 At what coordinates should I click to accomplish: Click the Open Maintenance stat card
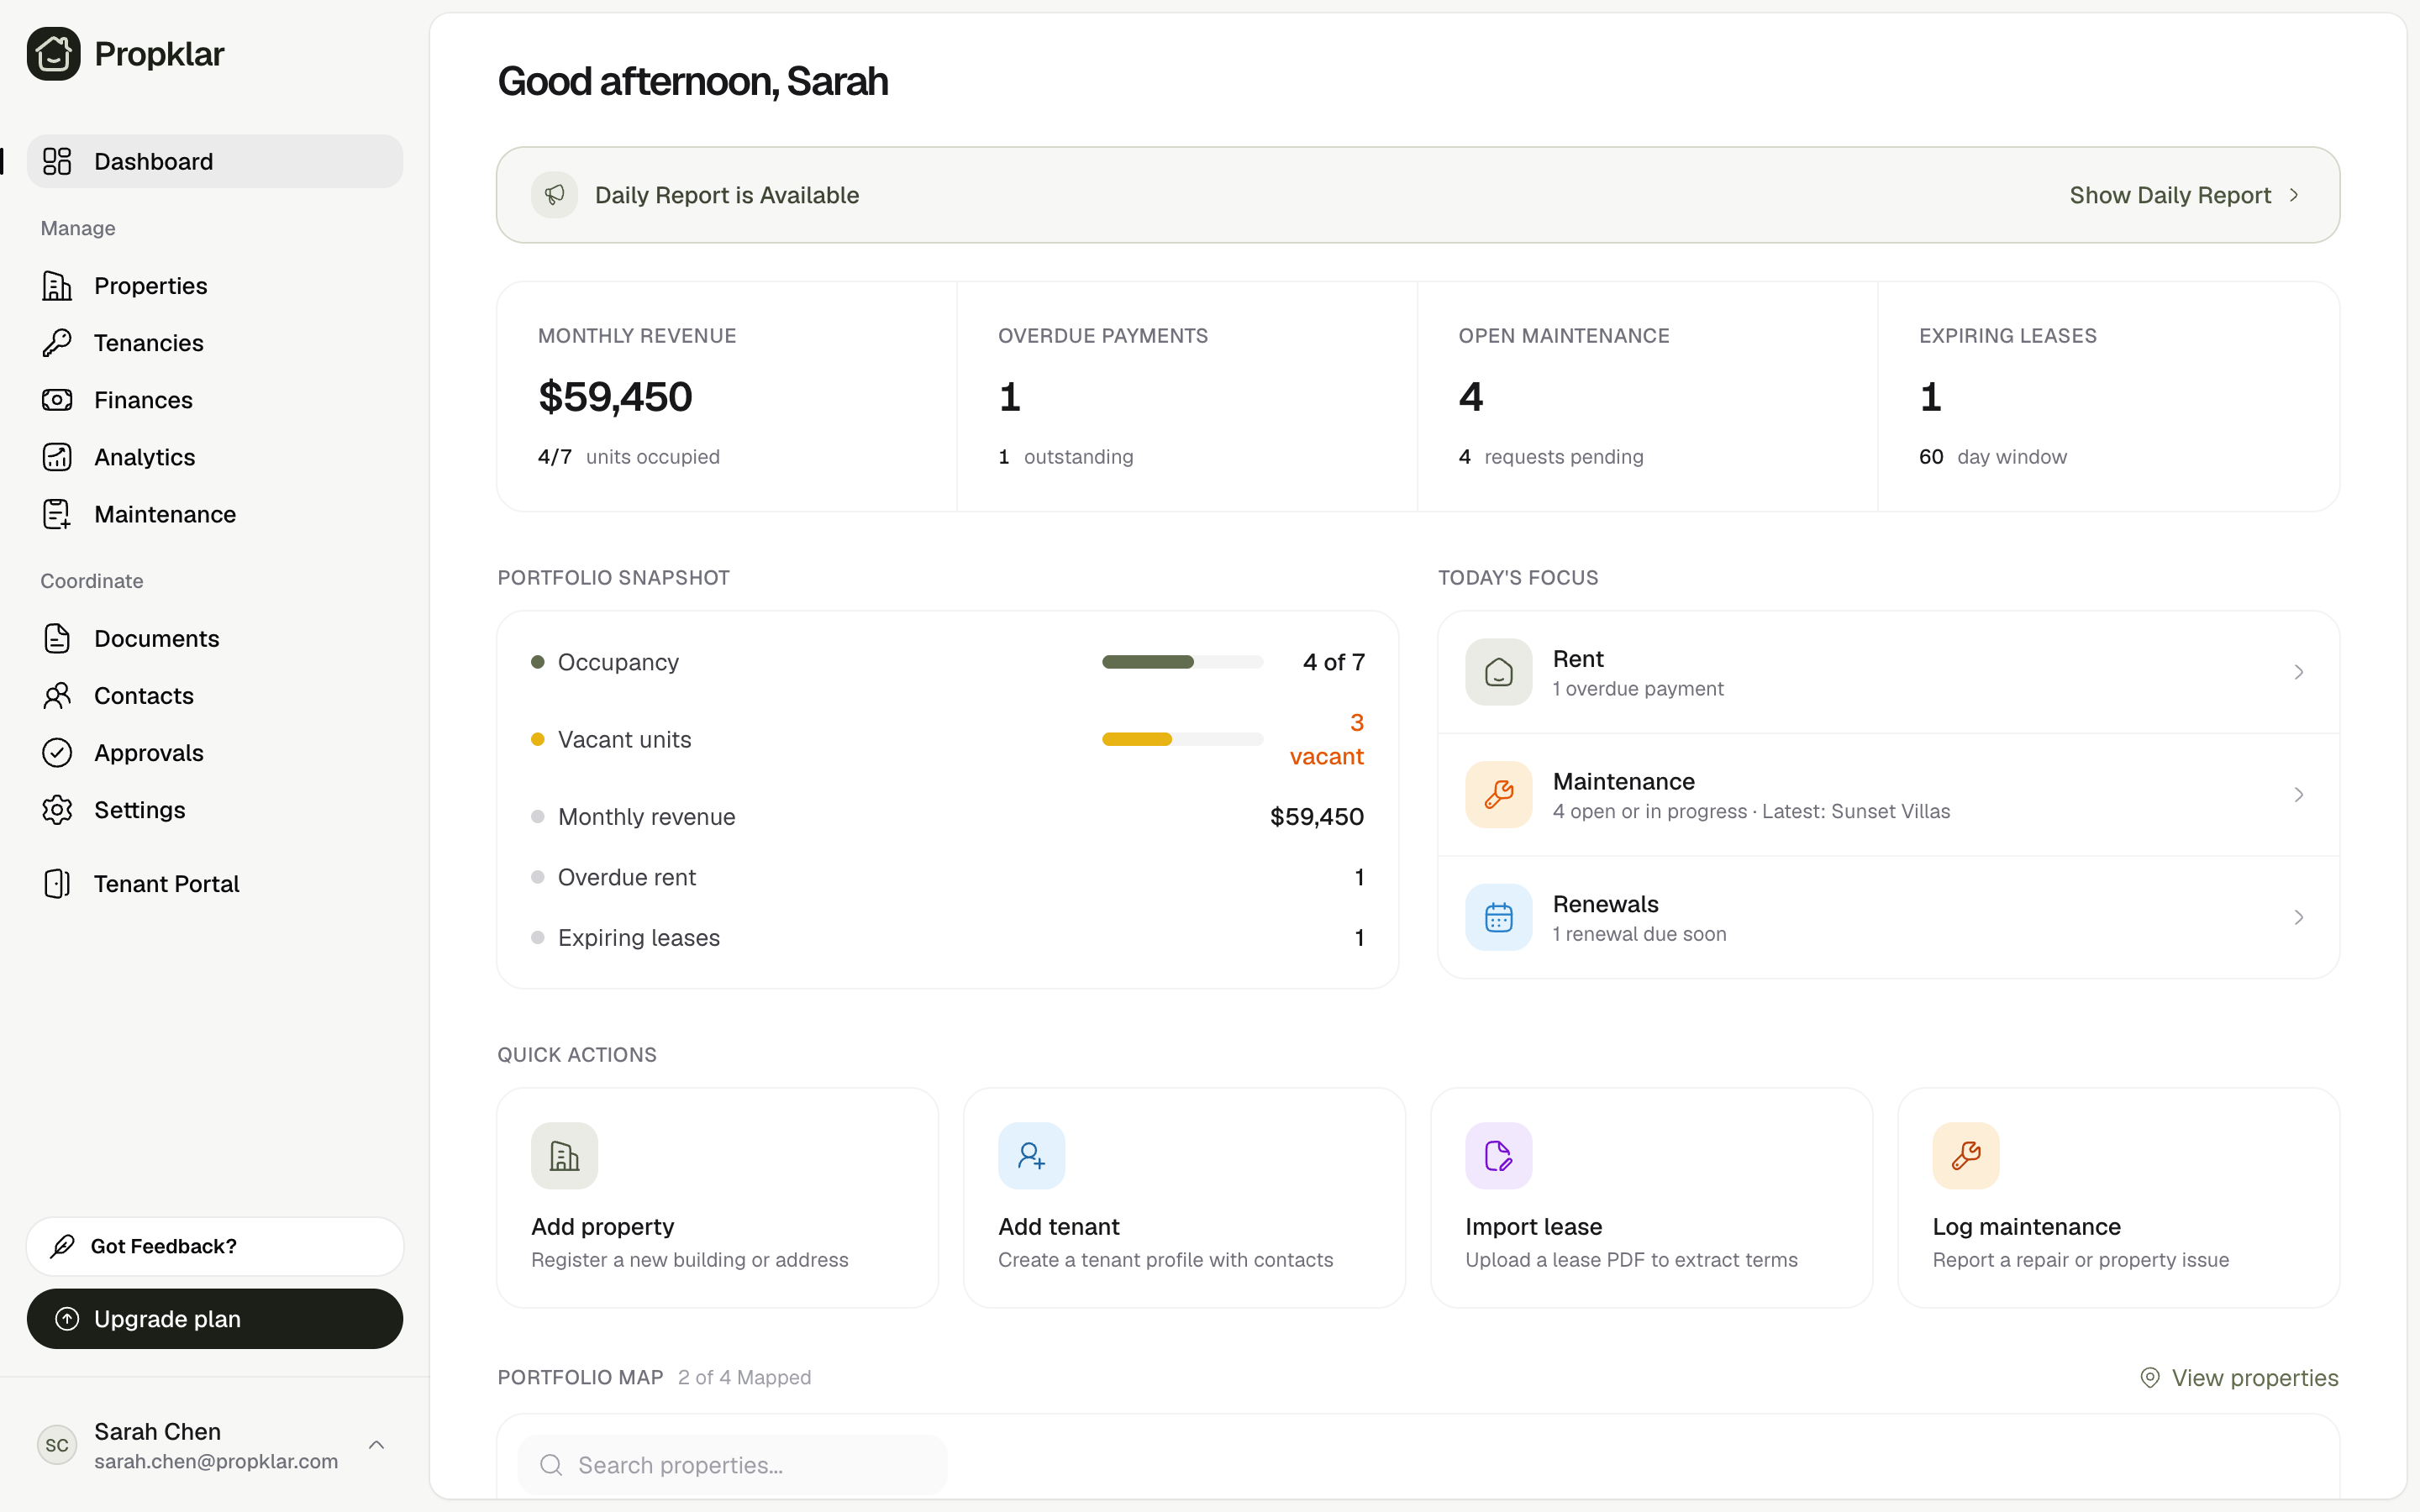coord(1647,396)
